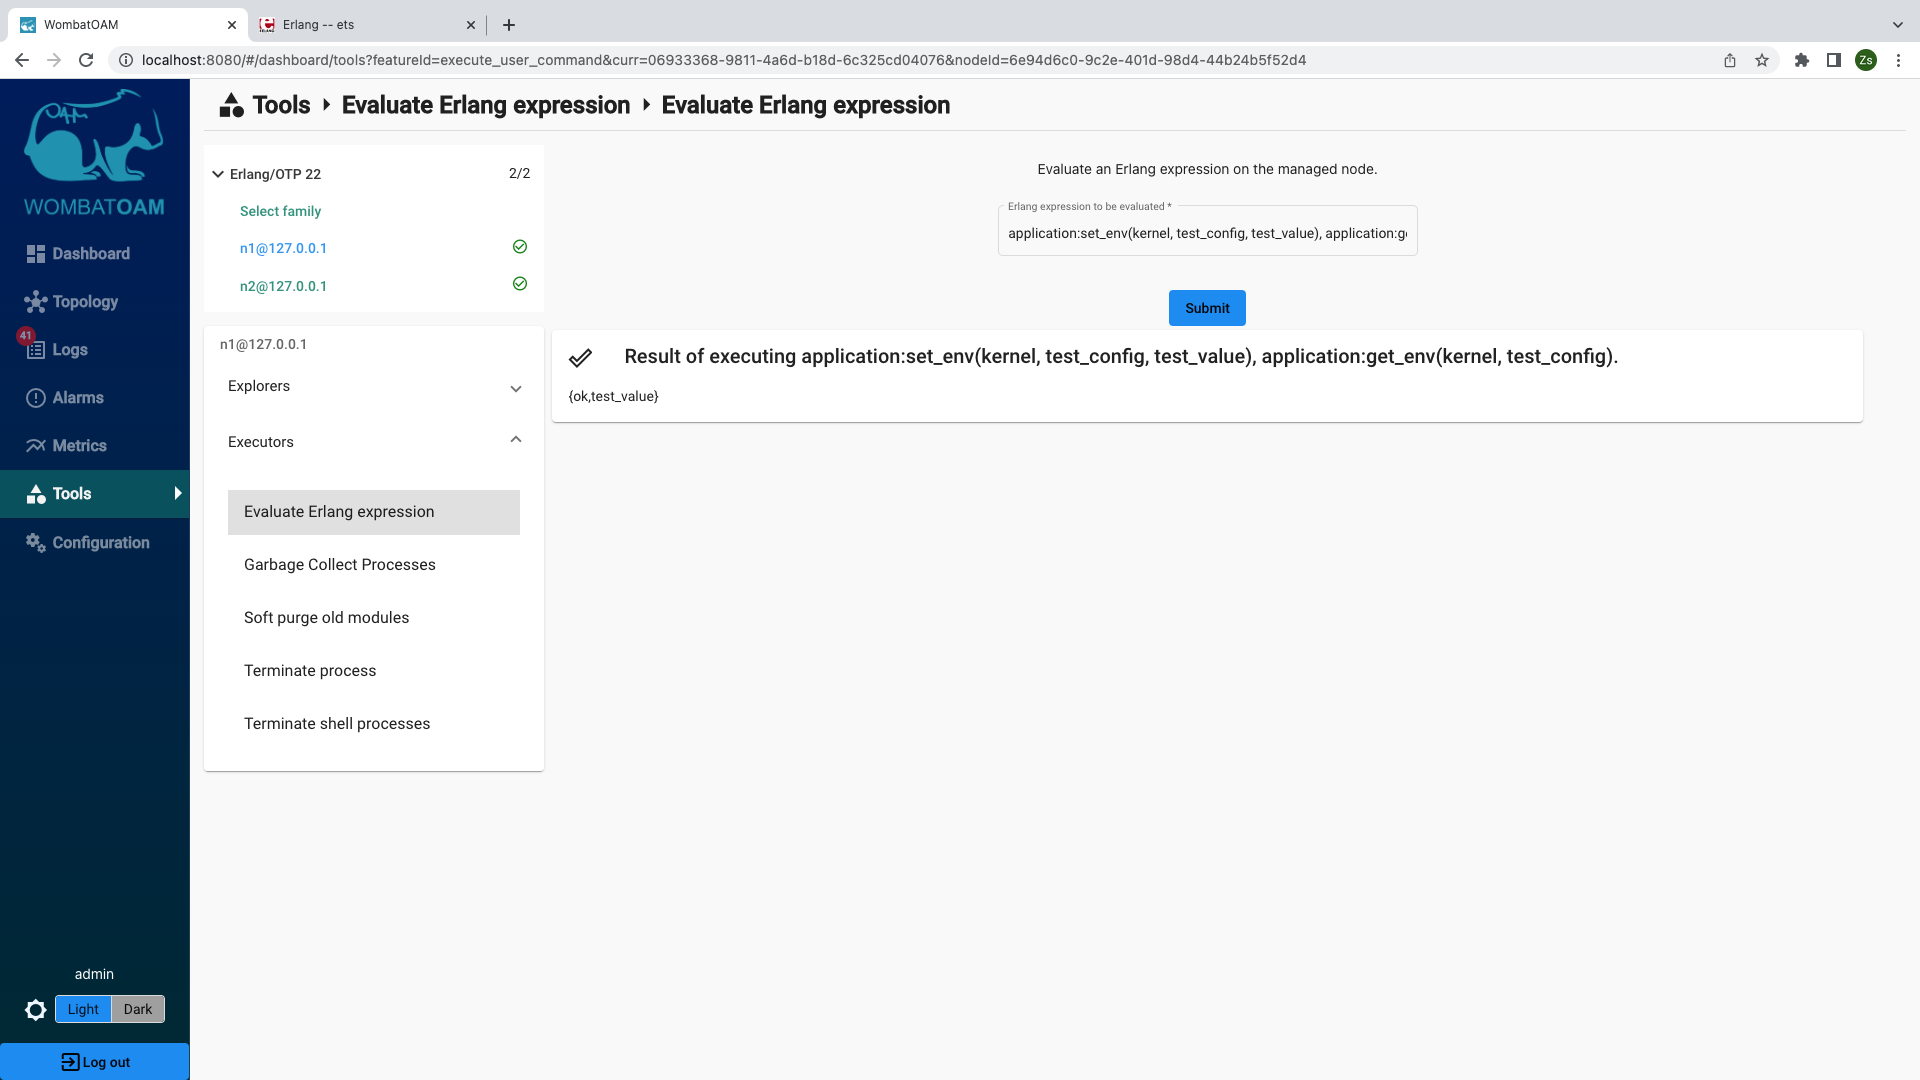Go back in browser

coord(22,60)
